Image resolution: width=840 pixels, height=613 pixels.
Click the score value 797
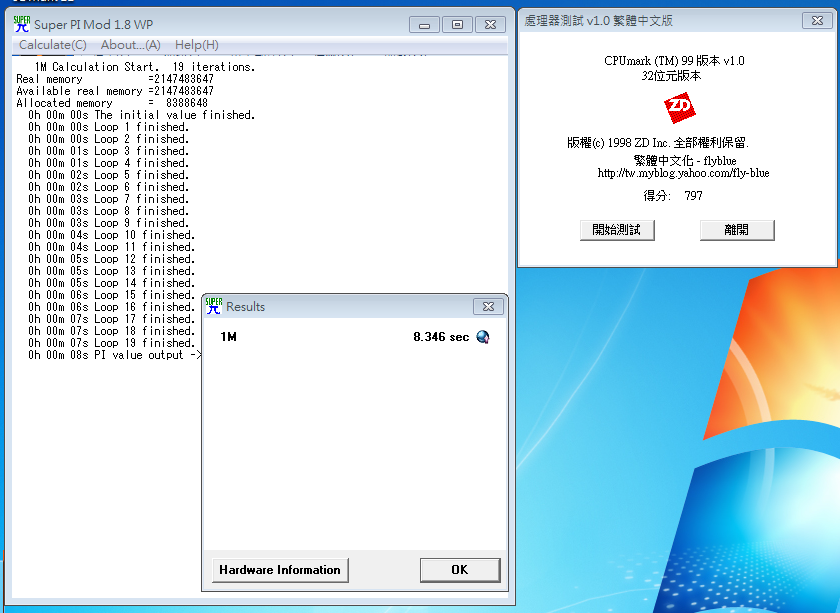pos(693,196)
